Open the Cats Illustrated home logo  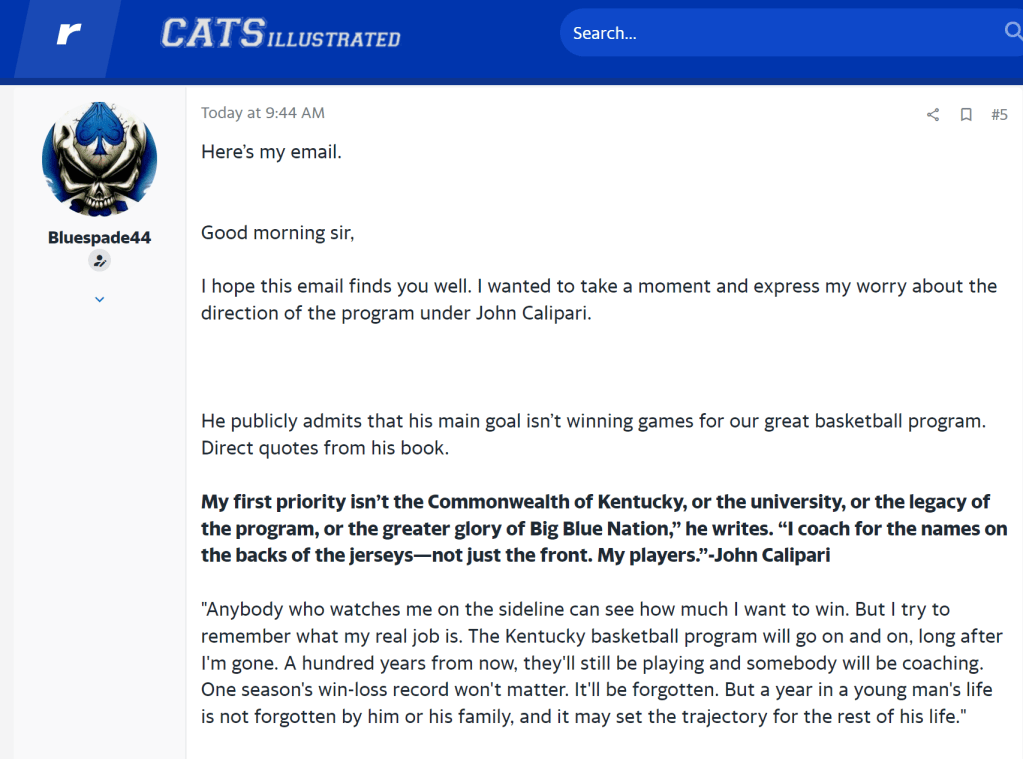[x=280, y=34]
